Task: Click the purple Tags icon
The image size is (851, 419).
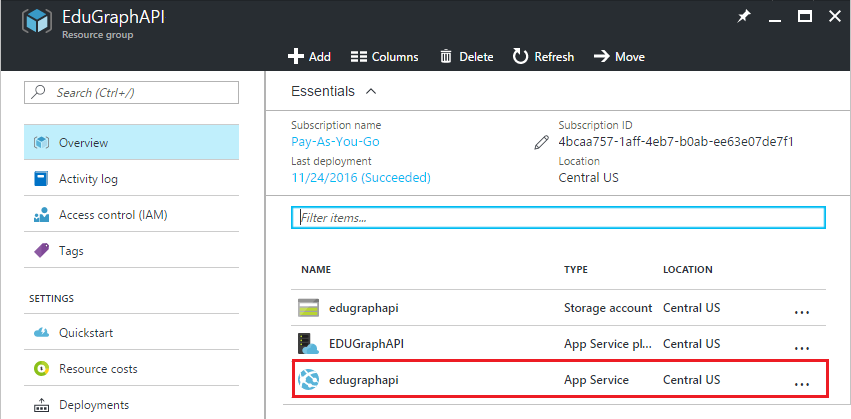Action: tap(41, 251)
